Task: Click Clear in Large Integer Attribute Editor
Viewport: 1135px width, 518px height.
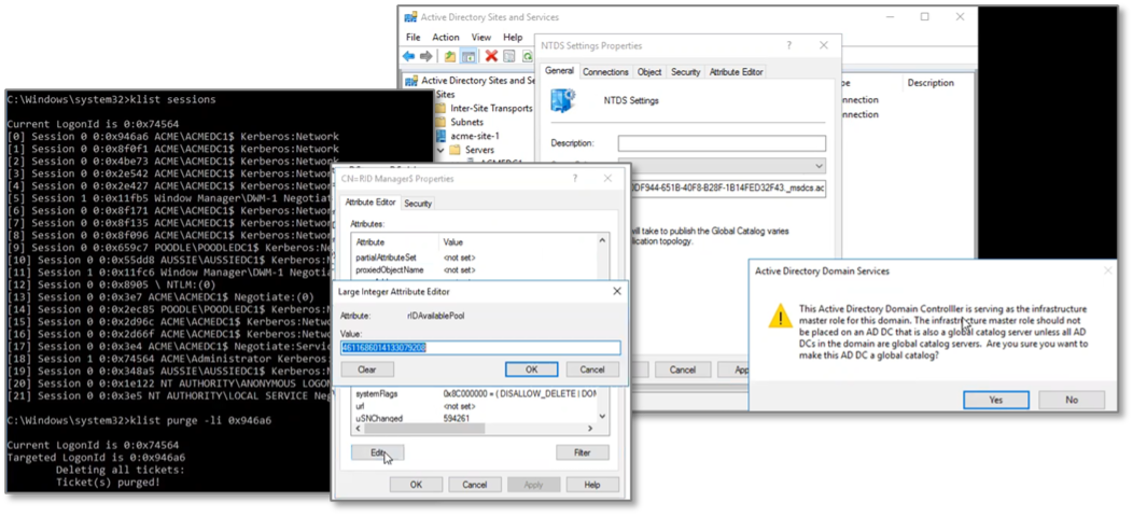Action: click(367, 369)
